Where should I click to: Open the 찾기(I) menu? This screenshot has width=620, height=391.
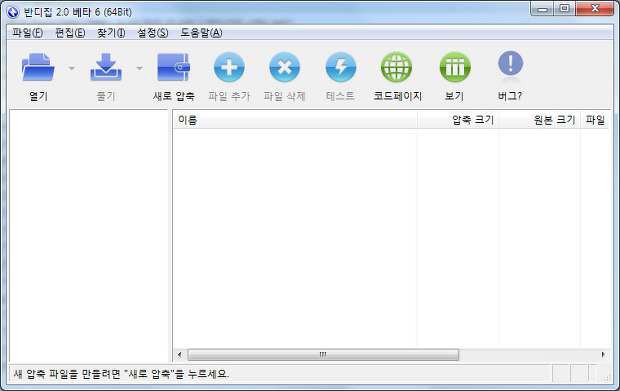pyautogui.click(x=111, y=33)
